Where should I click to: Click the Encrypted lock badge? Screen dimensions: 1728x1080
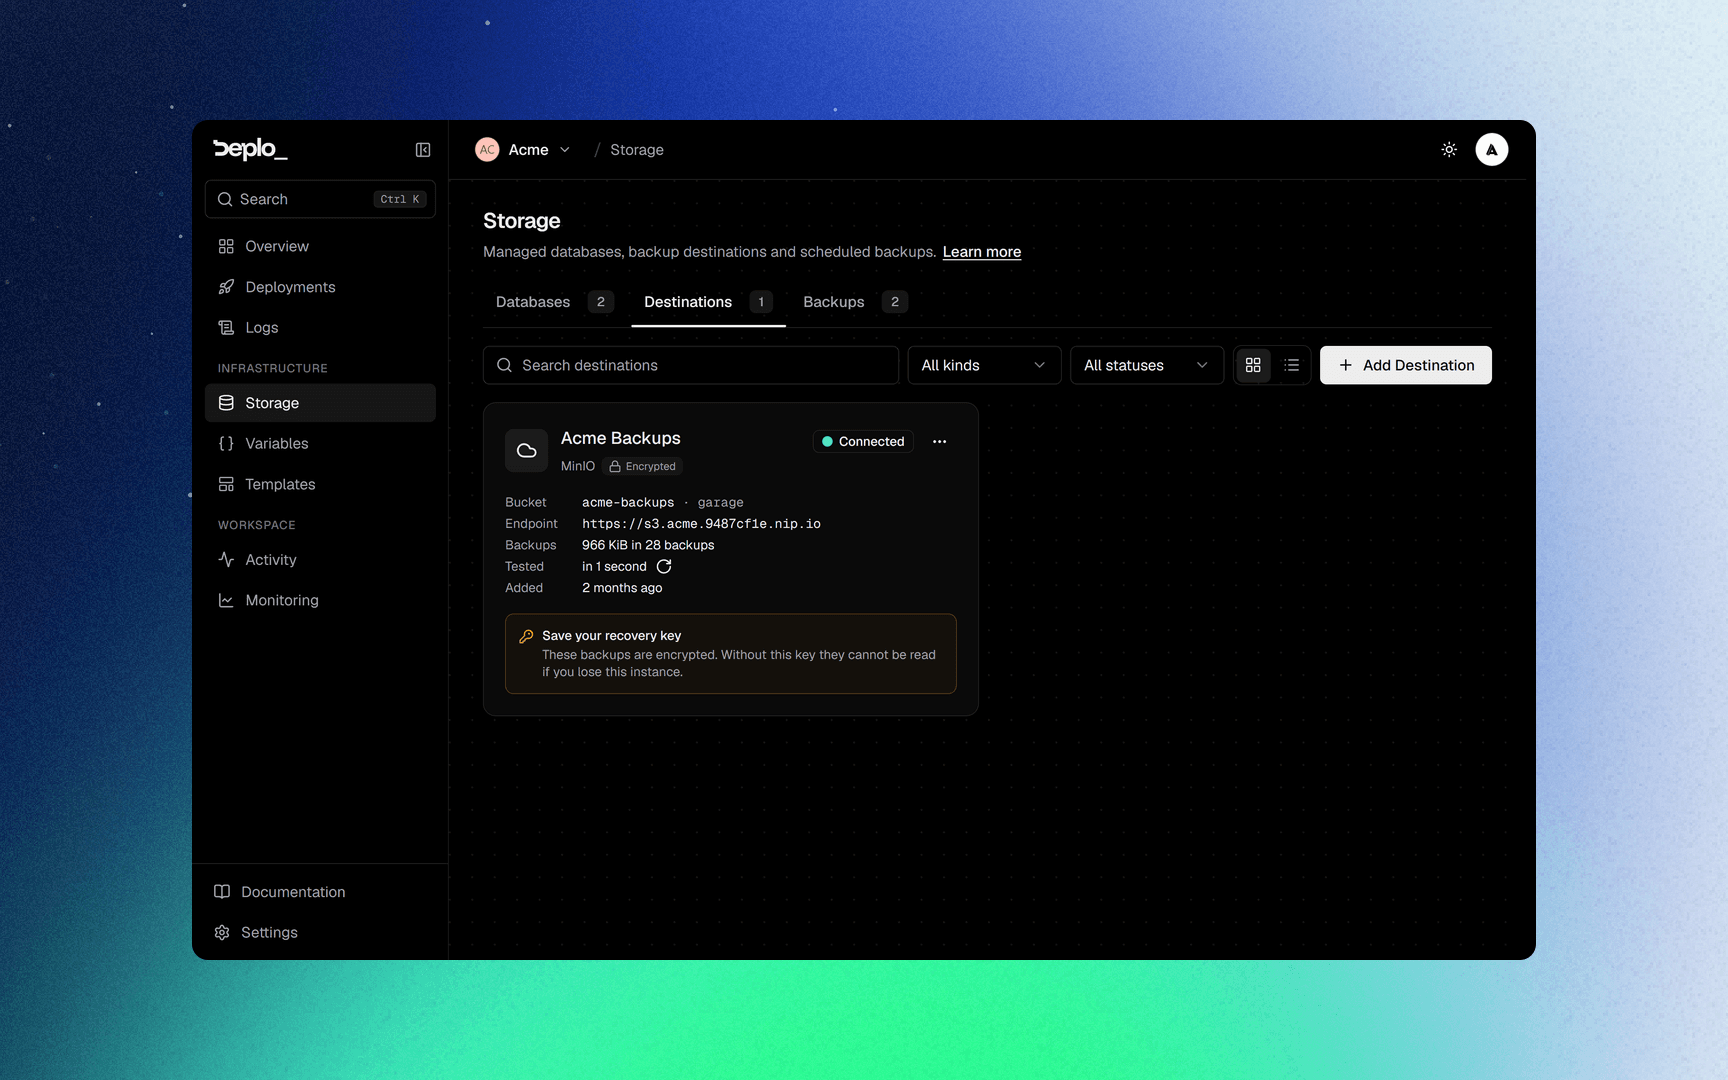(642, 467)
